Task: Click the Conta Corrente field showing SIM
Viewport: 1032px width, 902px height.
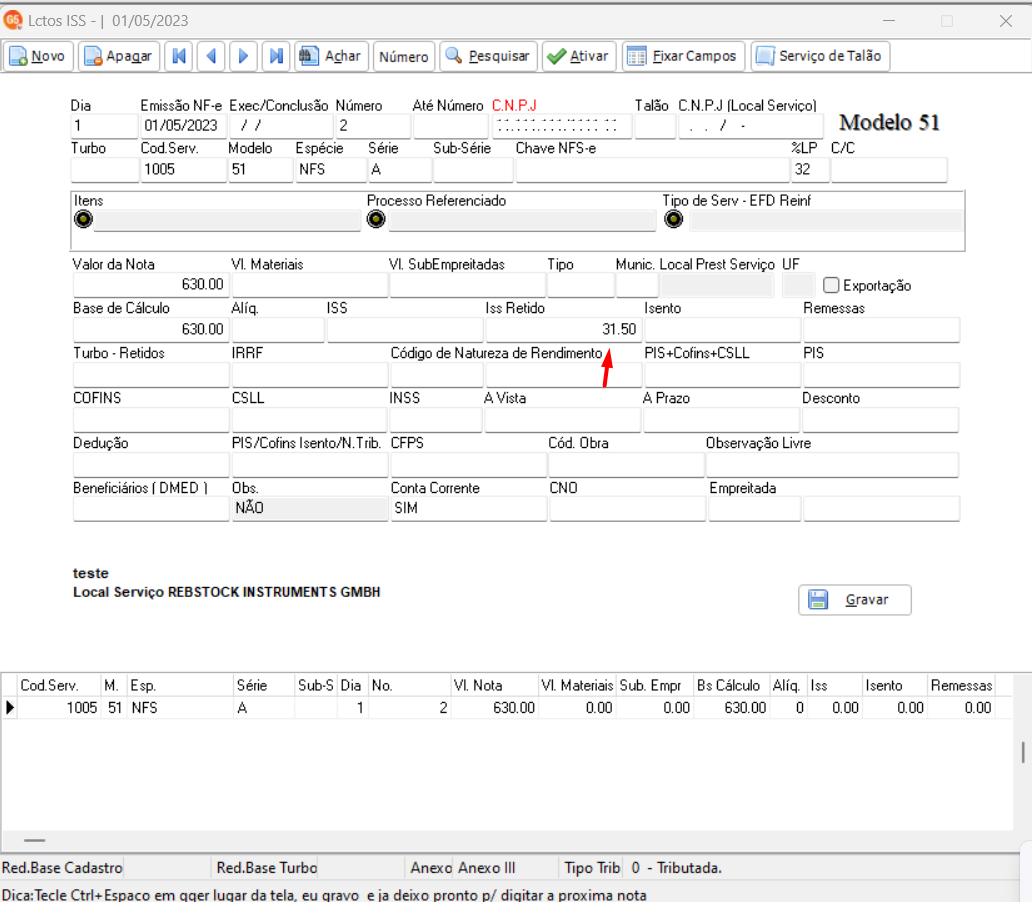Action: (469, 509)
